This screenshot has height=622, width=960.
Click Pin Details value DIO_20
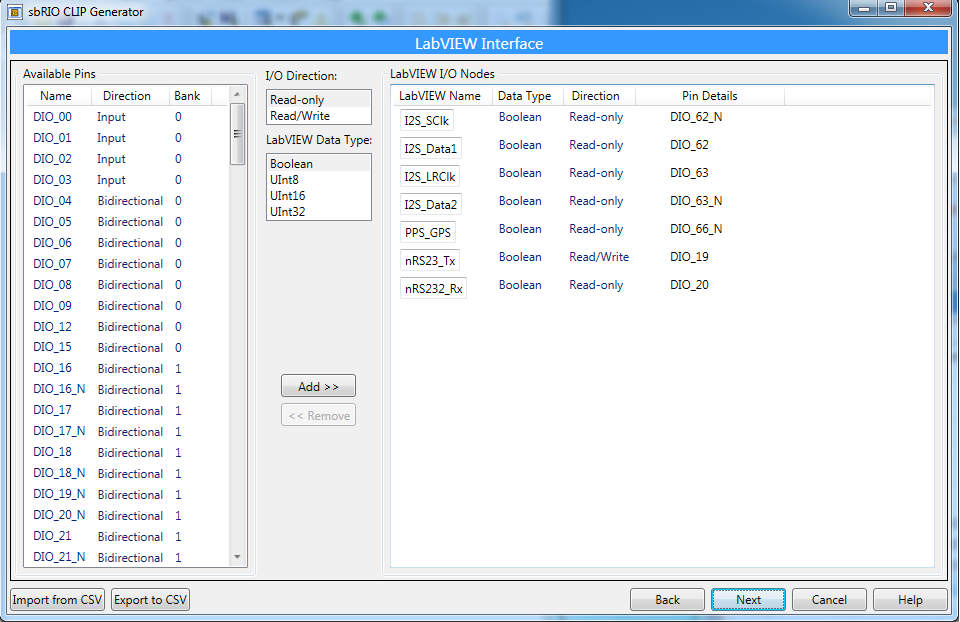(689, 285)
